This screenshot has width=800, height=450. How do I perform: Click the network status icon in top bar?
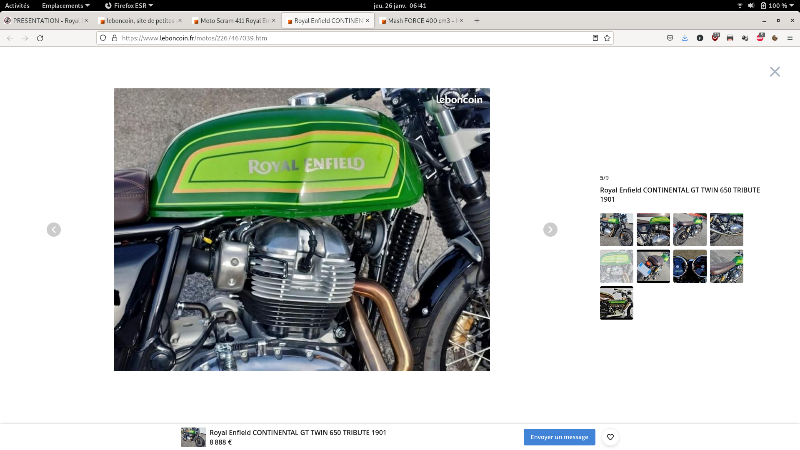click(740, 6)
